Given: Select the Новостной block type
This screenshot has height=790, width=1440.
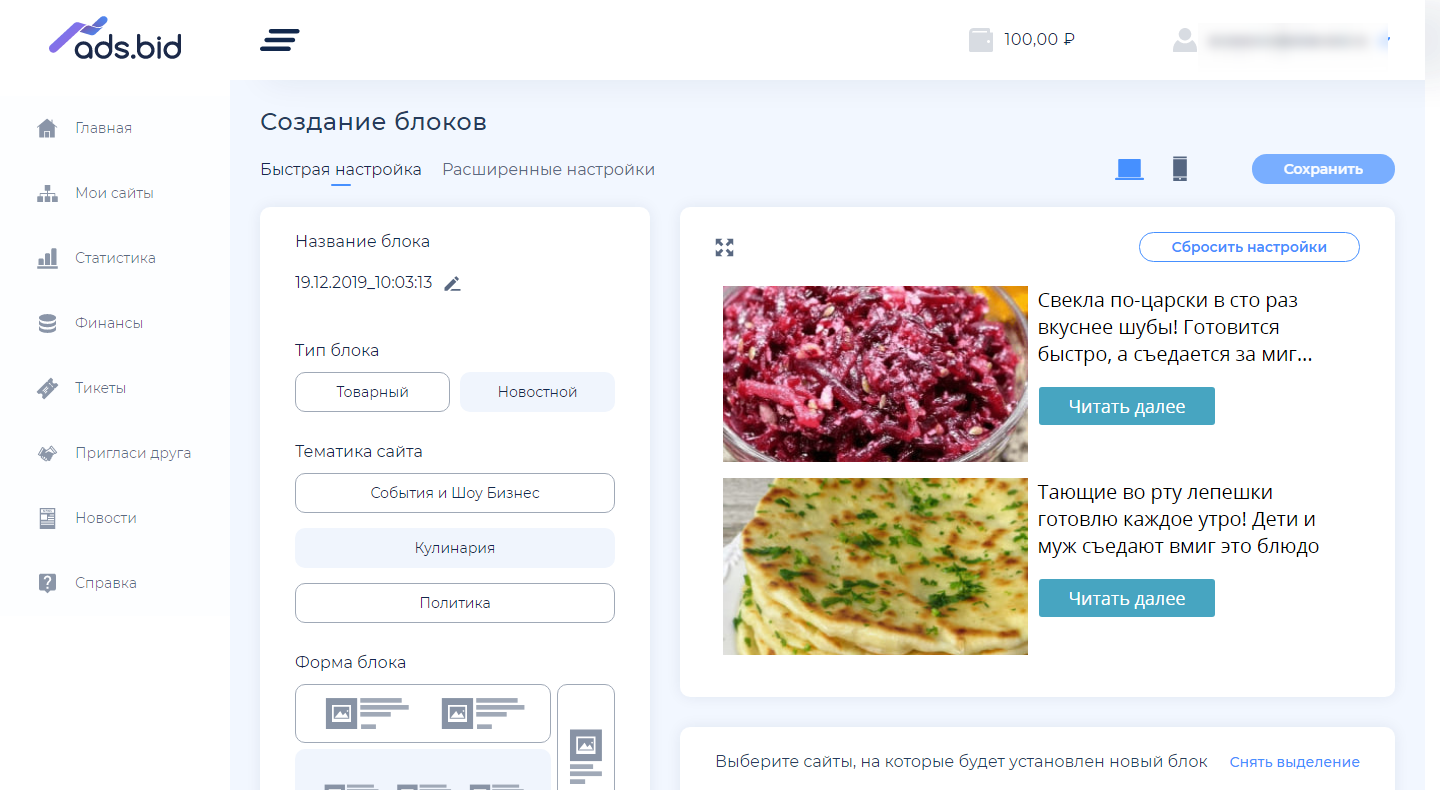Looking at the screenshot, I should pyautogui.click(x=537, y=392).
